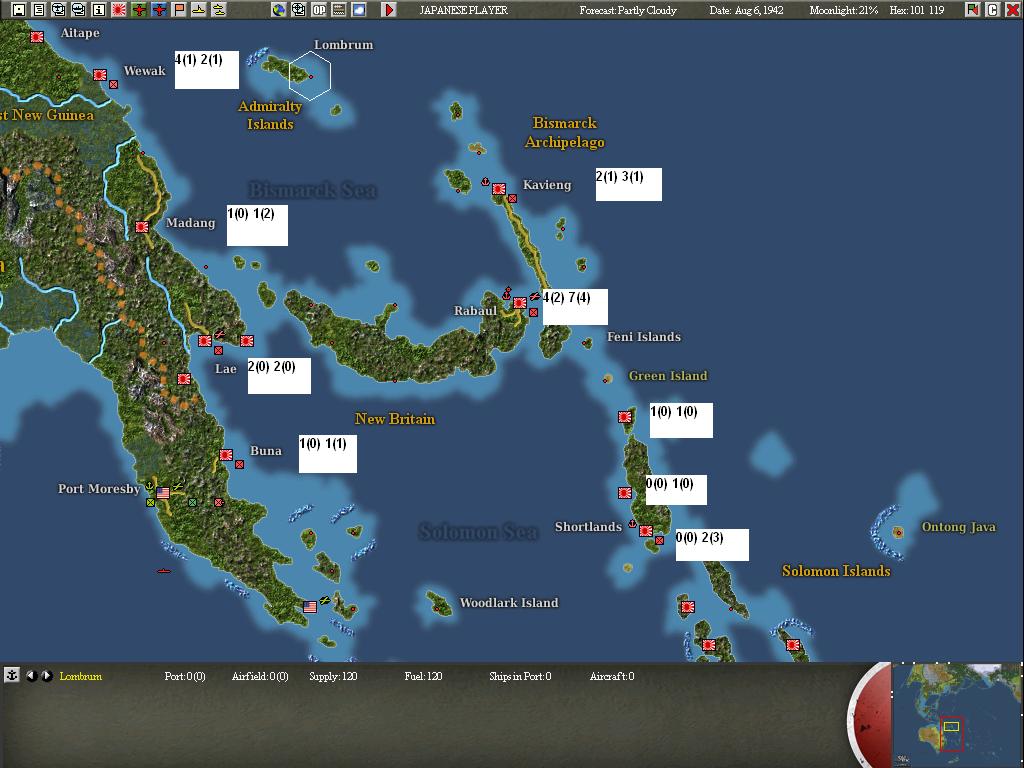Click the 'Rabaul' map label
Image resolution: width=1024 pixels, height=768 pixels.
pyautogui.click(x=475, y=311)
